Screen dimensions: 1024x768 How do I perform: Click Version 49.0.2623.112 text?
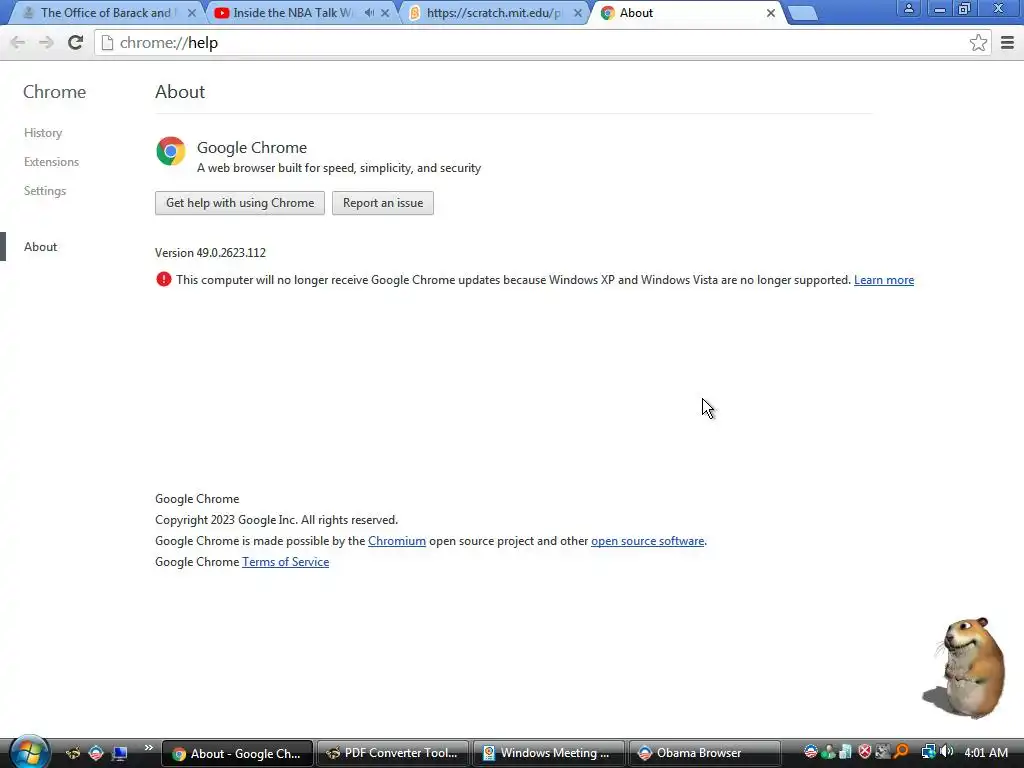(210, 253)
